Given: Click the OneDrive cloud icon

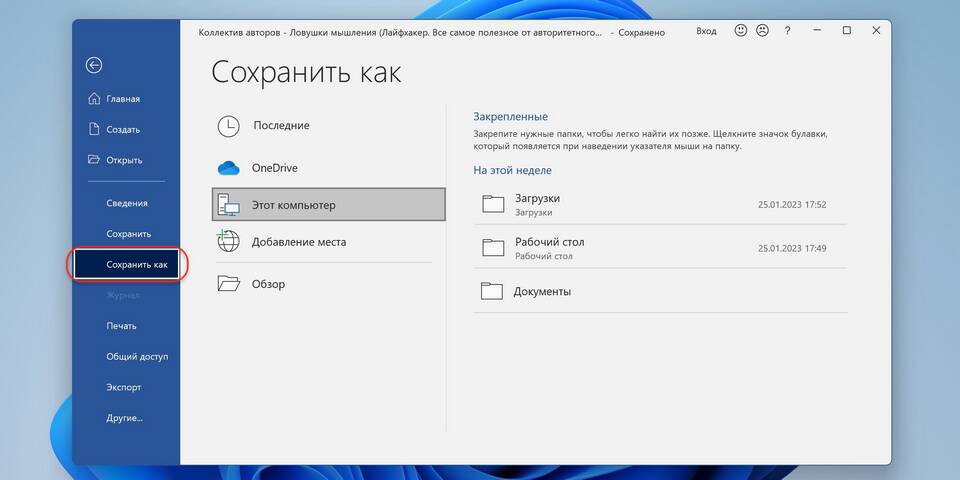Looking at the screenshot, I should tap(229, 168).
